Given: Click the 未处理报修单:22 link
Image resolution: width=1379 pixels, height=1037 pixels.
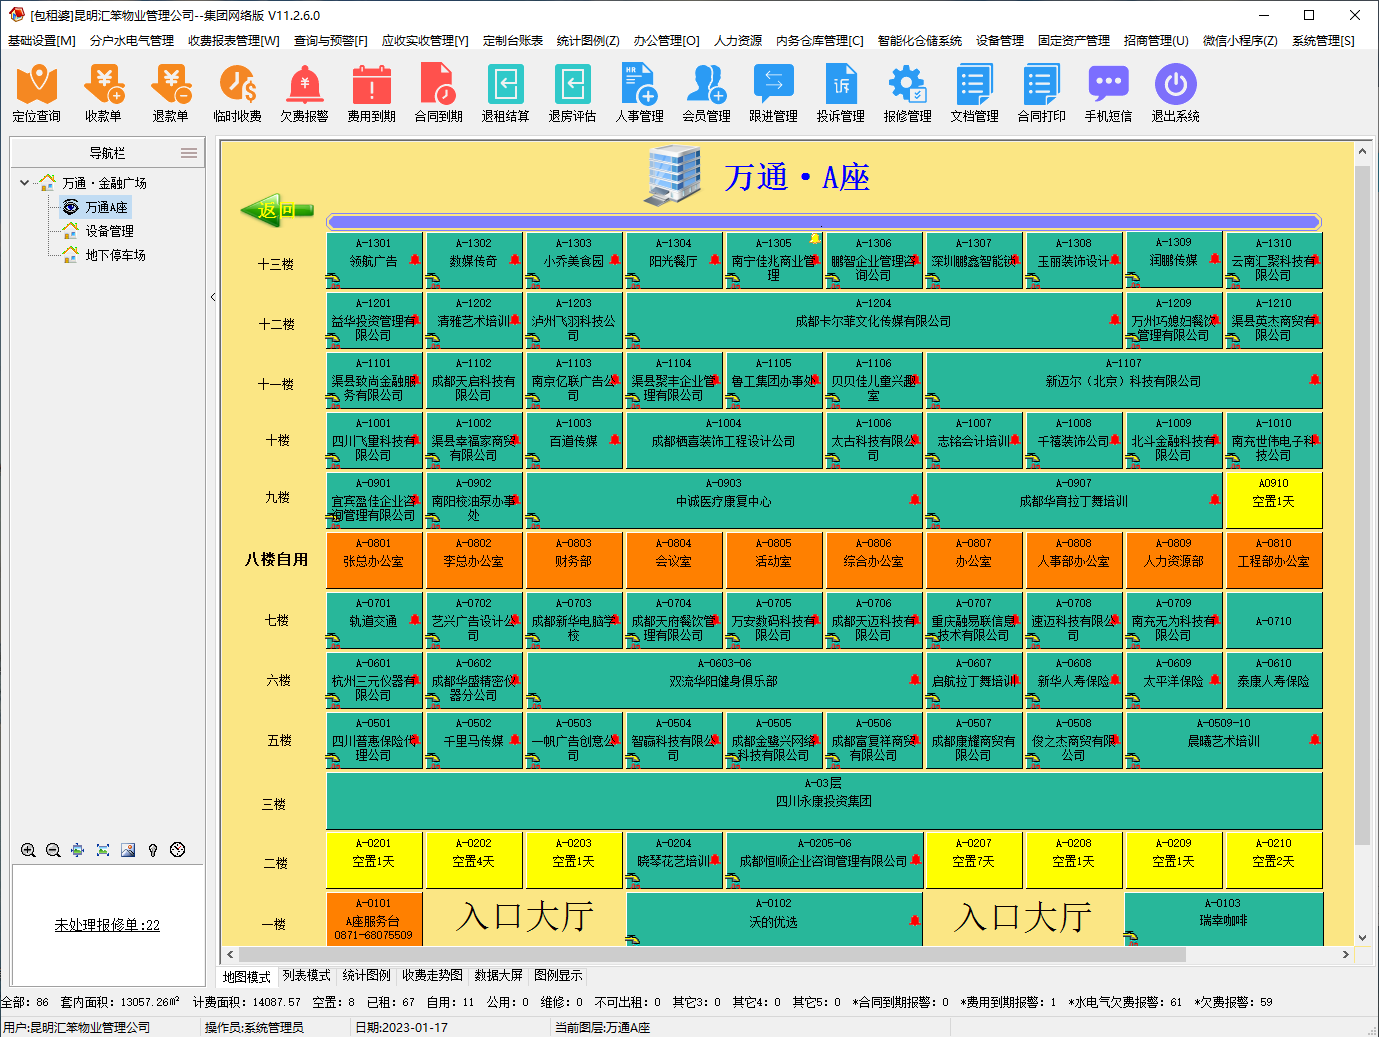Looking at the screenshot, I should (107, 925).
